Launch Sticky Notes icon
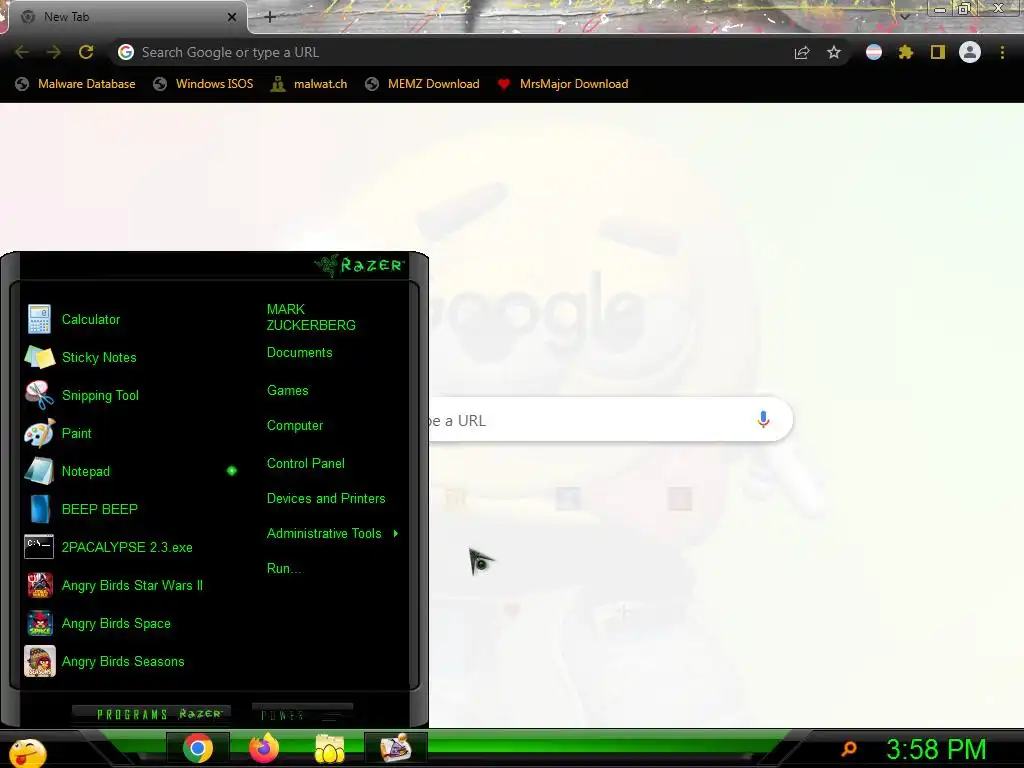This screenshot has height=768, width=1024. [x=39, y=357]
